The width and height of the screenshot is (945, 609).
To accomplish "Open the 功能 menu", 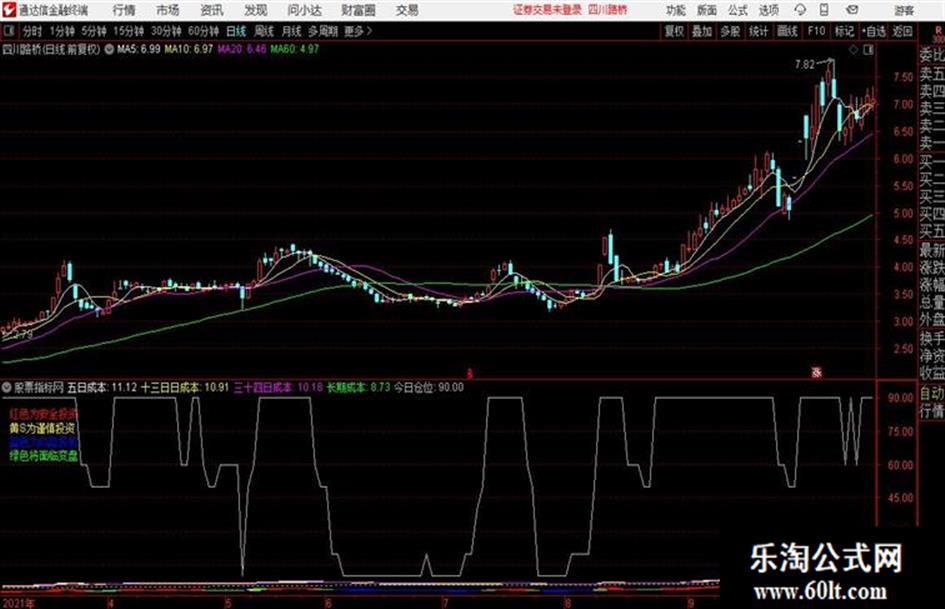I will [x=676, y=10].
